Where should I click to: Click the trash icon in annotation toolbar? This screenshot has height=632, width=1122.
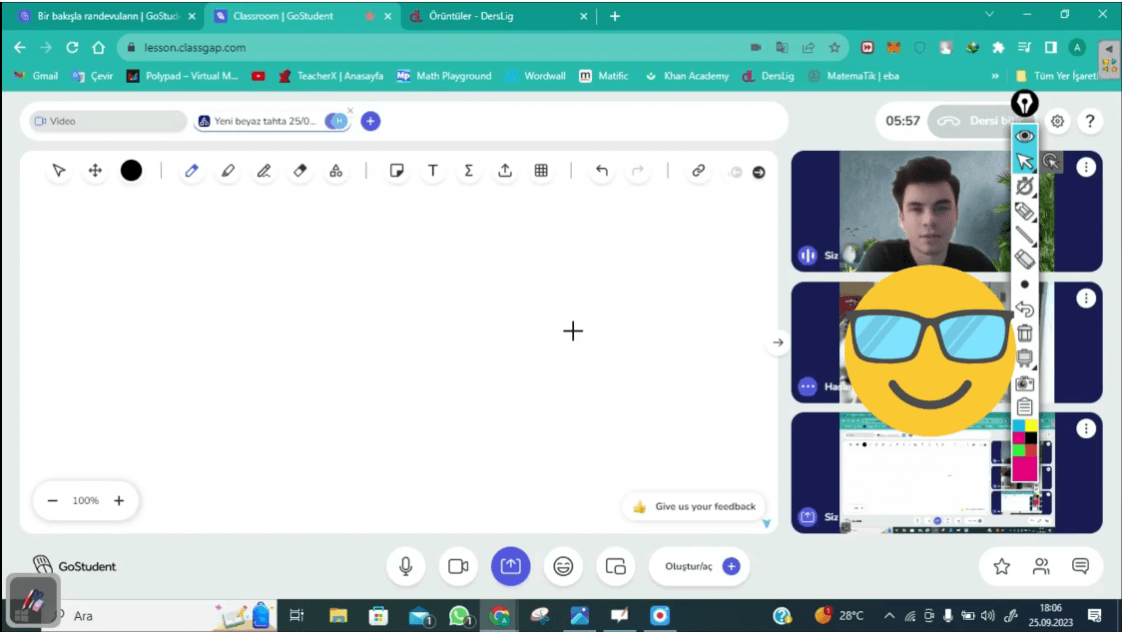coord(1025,333)
